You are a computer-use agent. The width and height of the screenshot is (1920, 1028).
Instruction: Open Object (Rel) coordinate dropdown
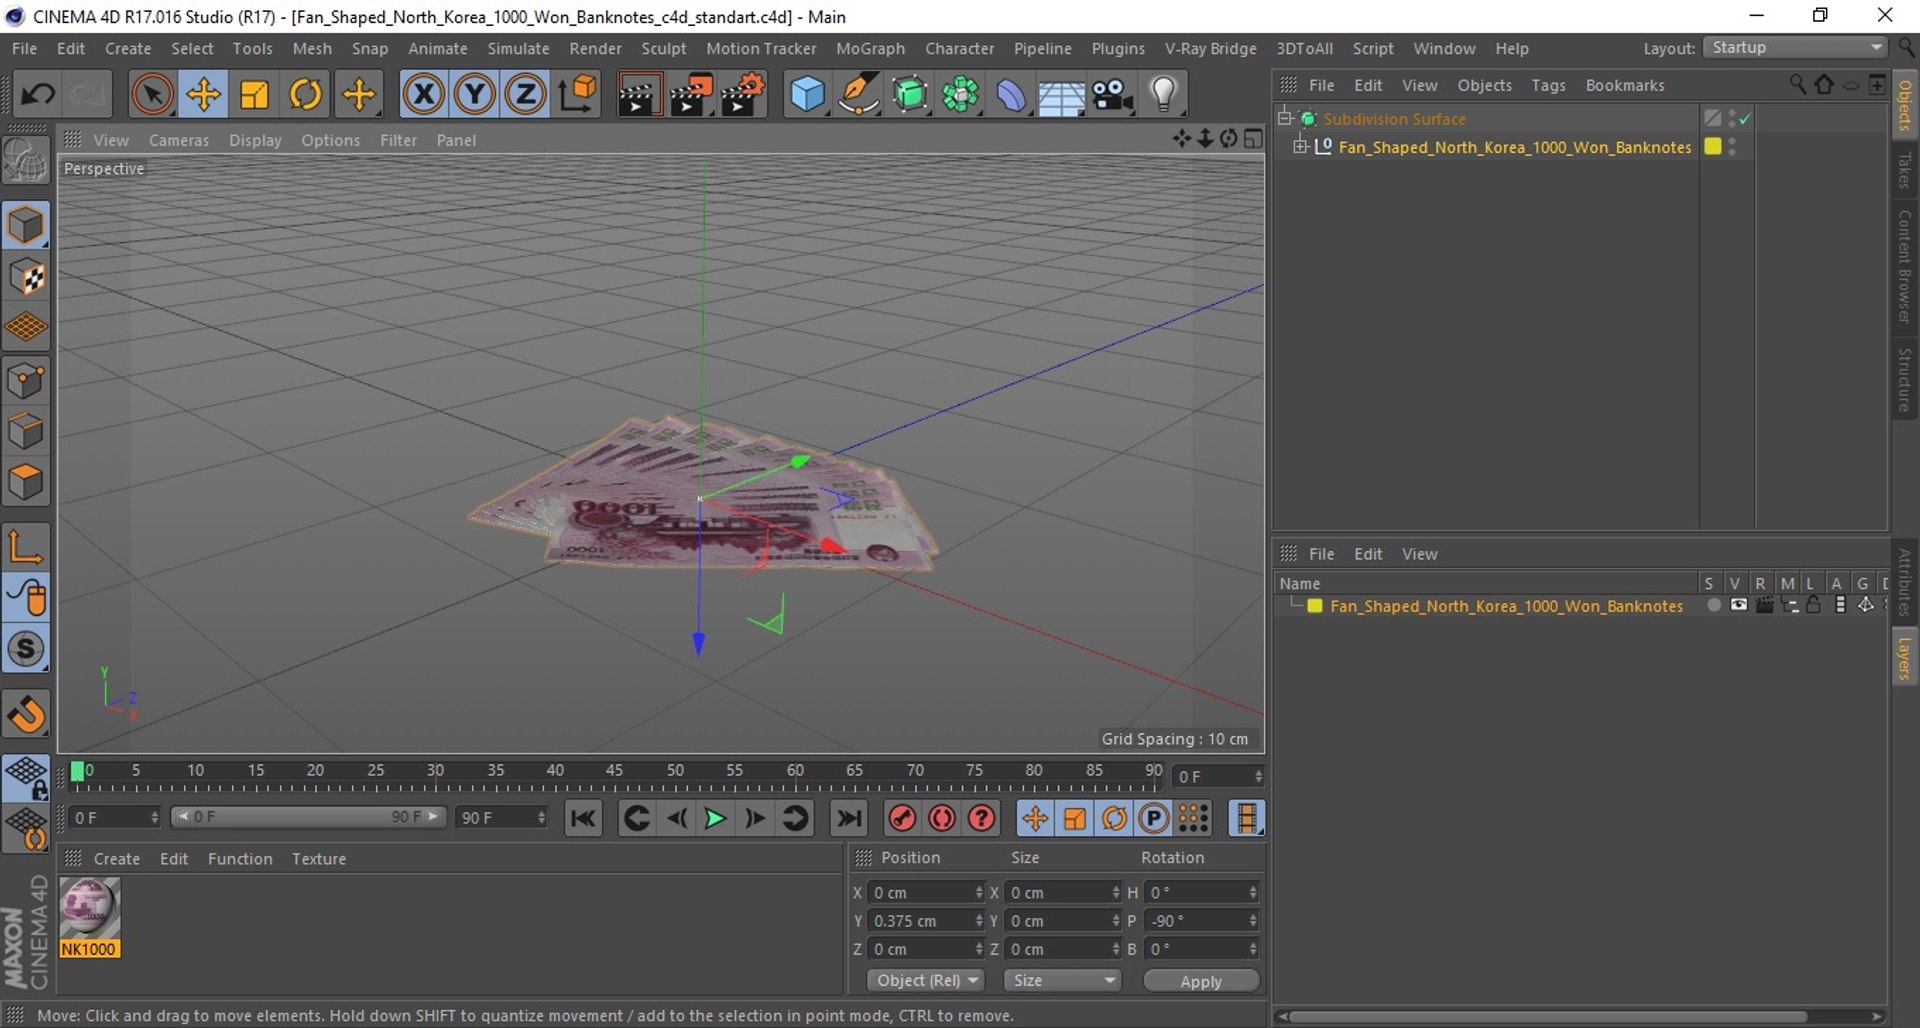pos(926,981)
